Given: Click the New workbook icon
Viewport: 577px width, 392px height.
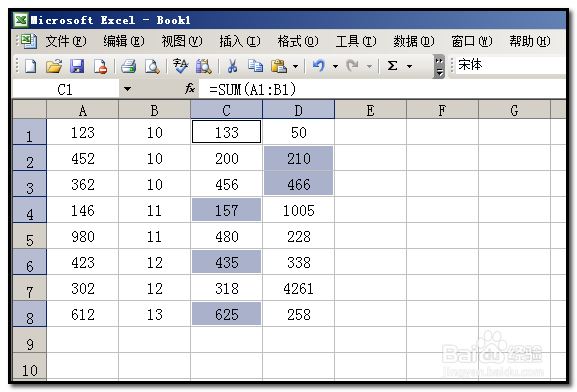Looking at the screenshot, I should [30, 66].
